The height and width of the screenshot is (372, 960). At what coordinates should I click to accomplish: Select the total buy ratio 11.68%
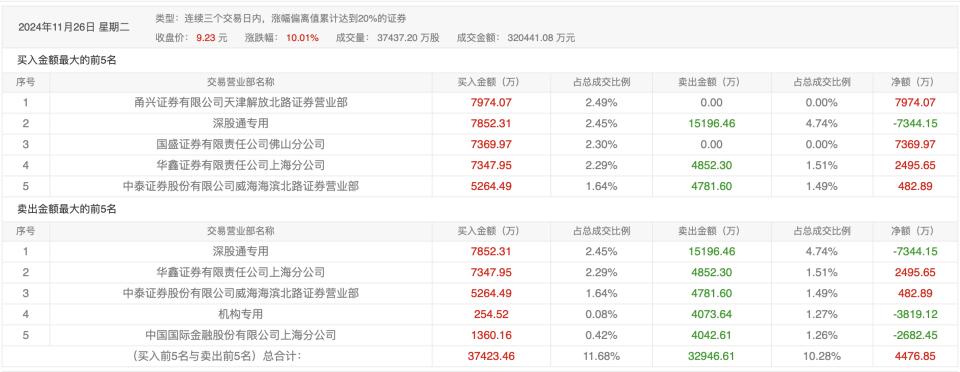pyautogui.click(x=601, y=355)
